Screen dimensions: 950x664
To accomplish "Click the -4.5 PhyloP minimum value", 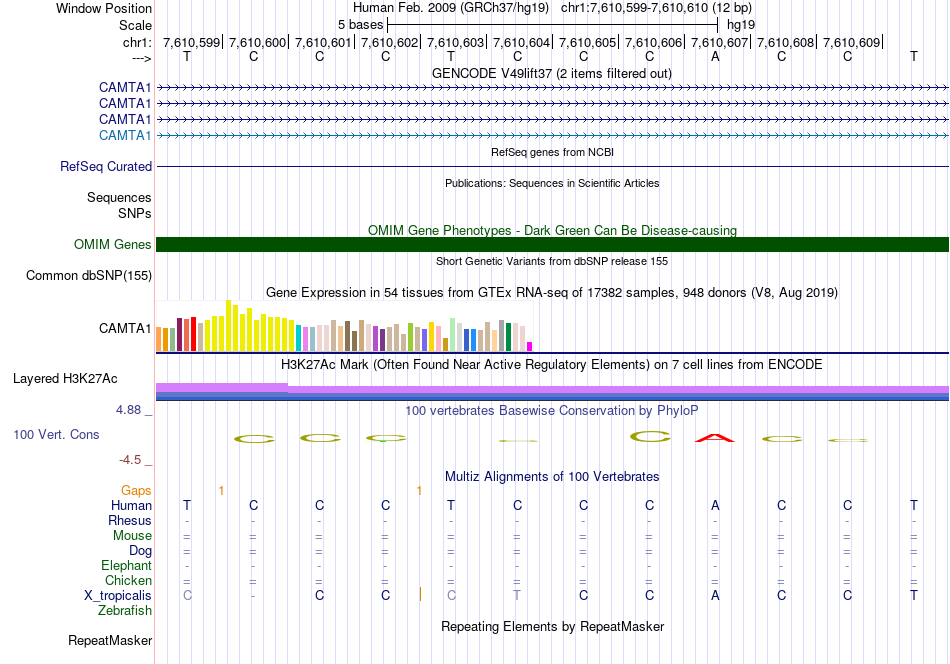I will click(x=130, y=460).
